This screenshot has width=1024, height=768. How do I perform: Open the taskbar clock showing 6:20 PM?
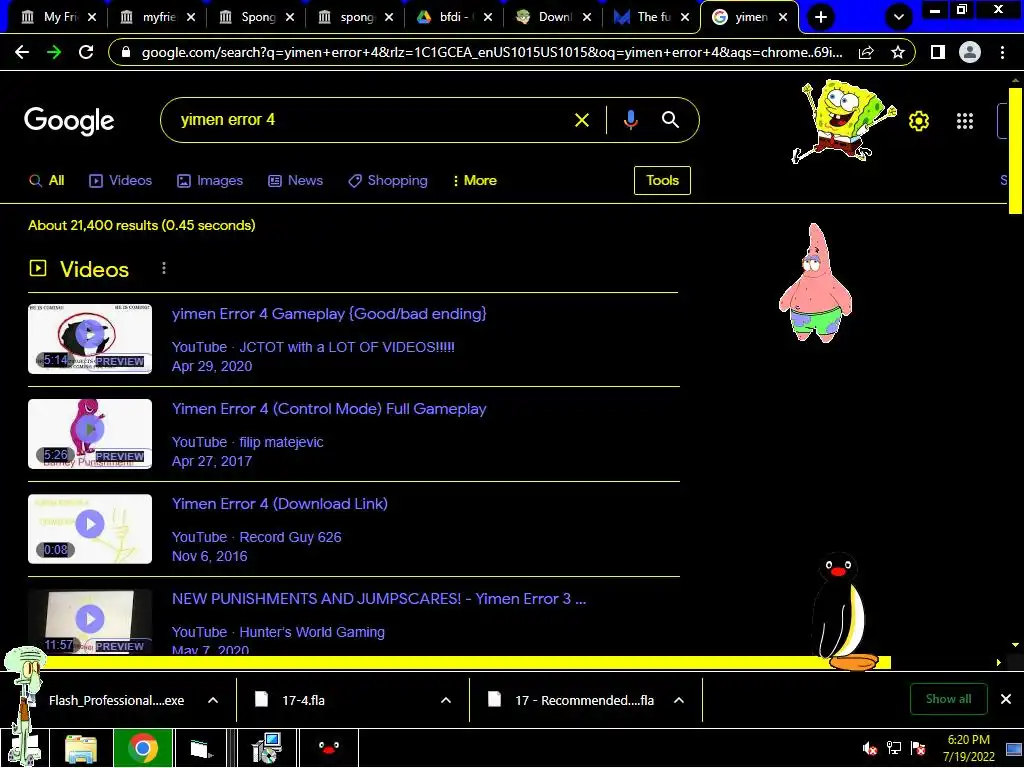tap(968, 748)
